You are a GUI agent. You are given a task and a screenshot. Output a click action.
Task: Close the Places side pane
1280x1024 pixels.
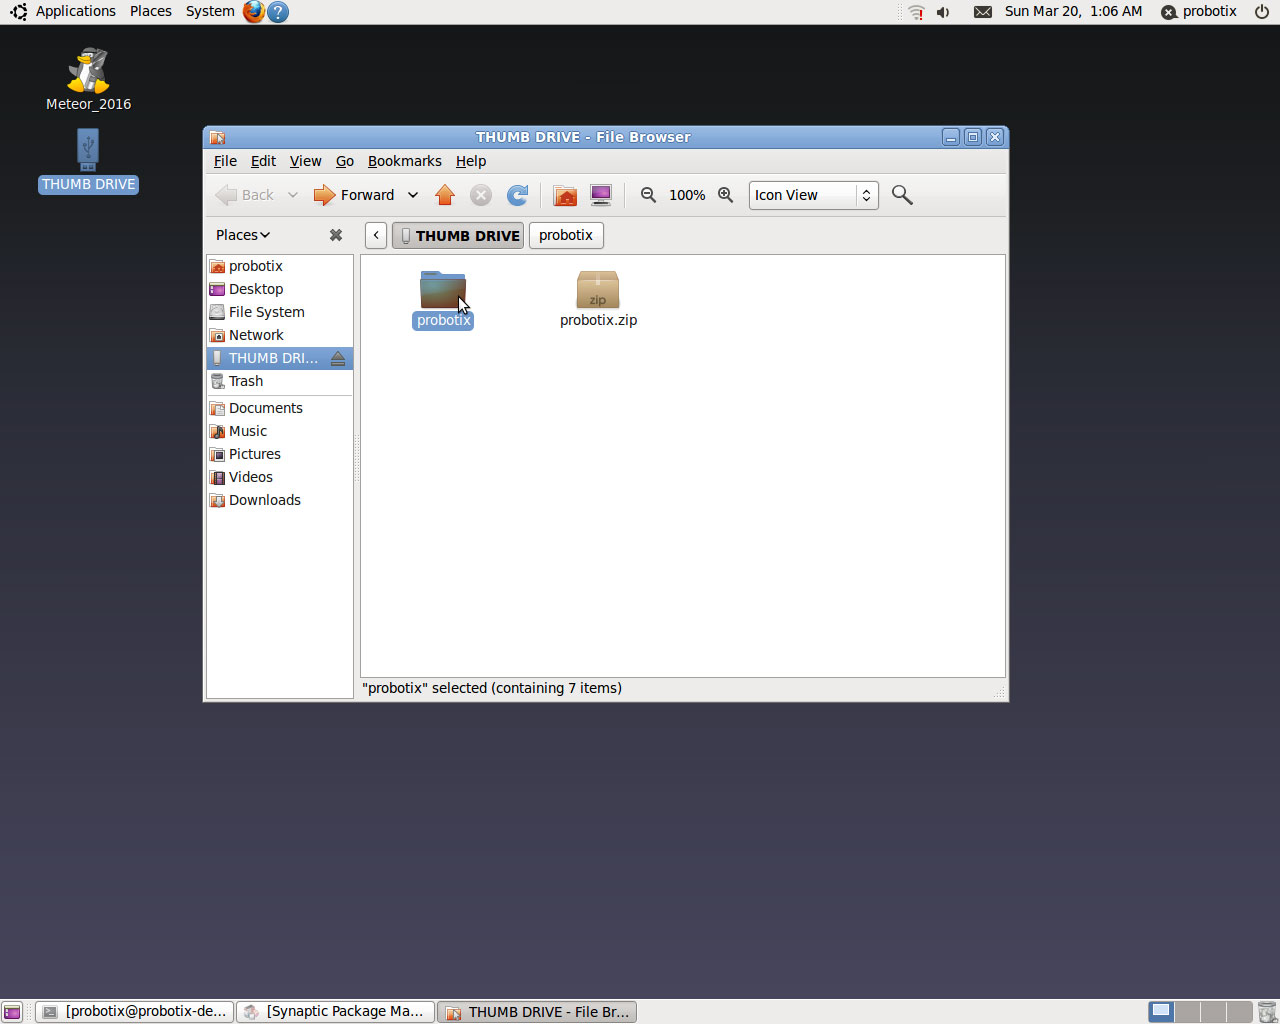(x=336, y=235)
